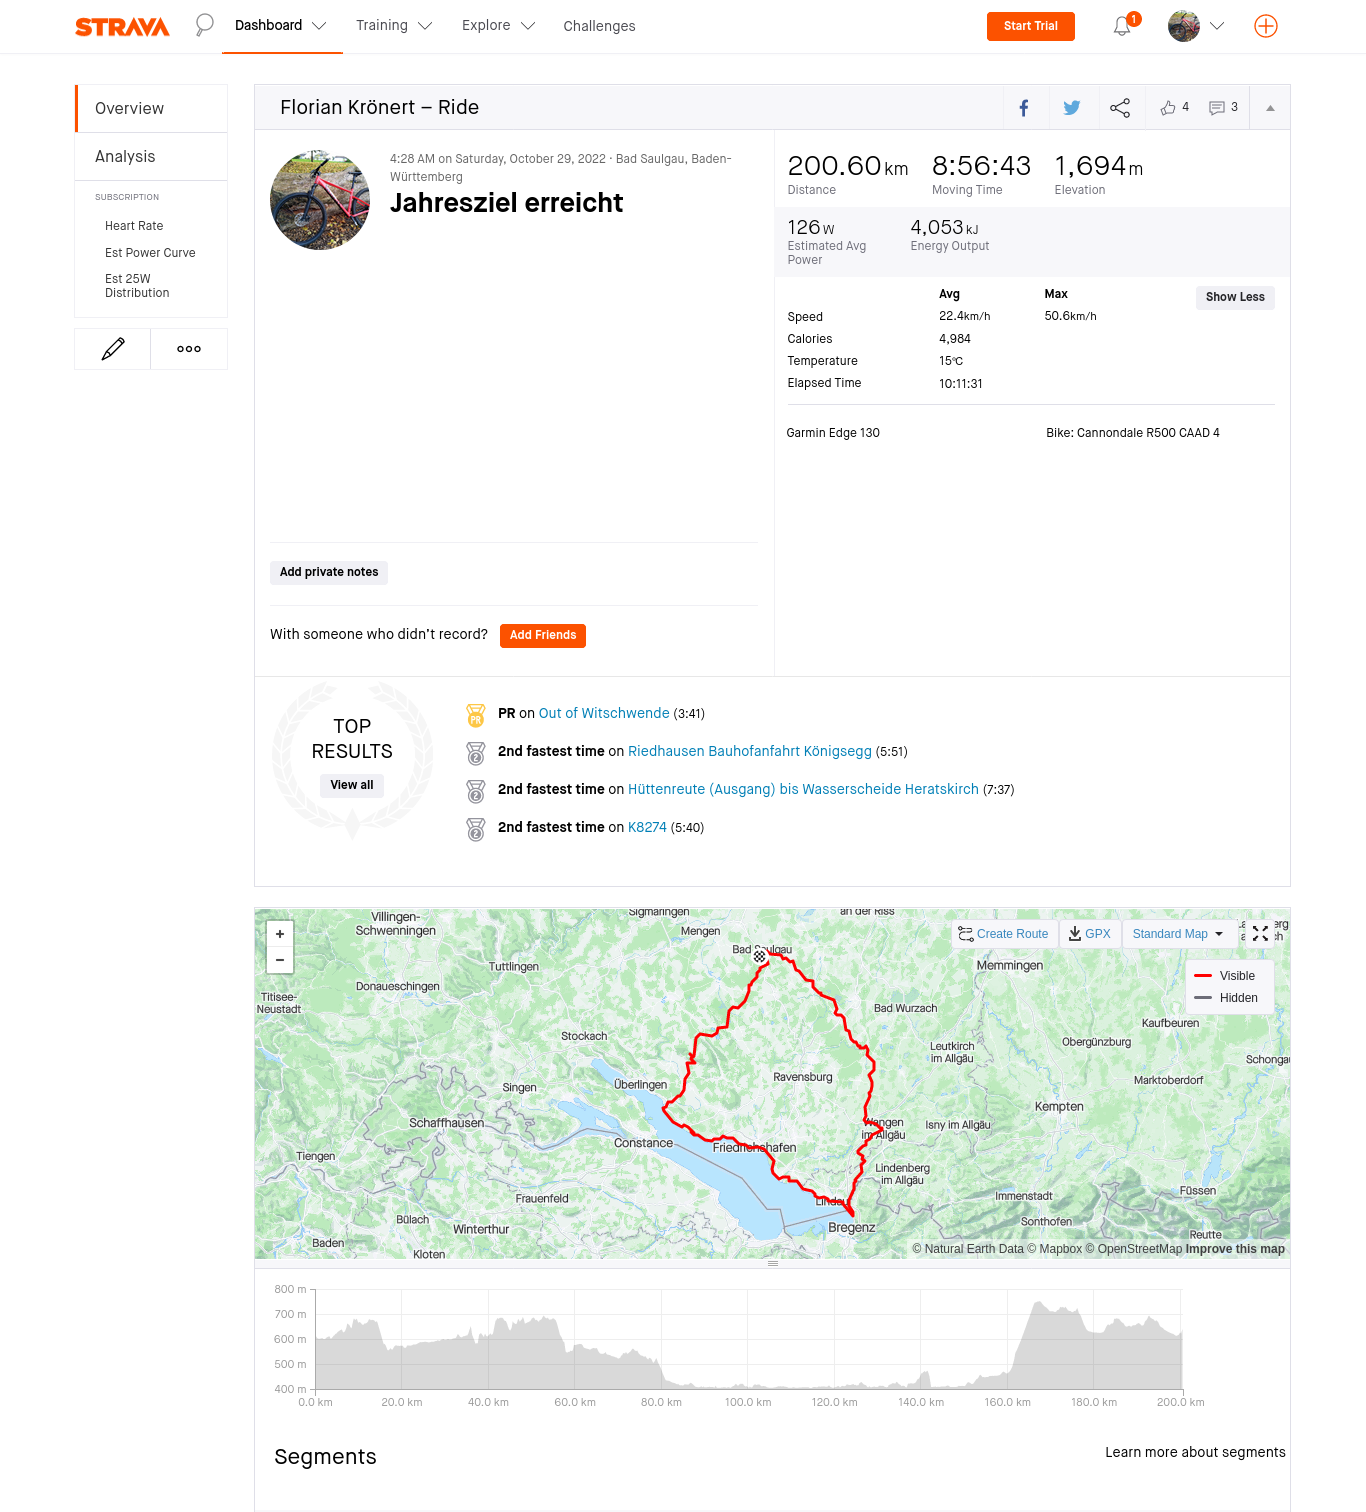The height and width of the screenshot is (1512, 1366).
Task: Toggle the map to fullscreen
Action: coord(1260,933)
